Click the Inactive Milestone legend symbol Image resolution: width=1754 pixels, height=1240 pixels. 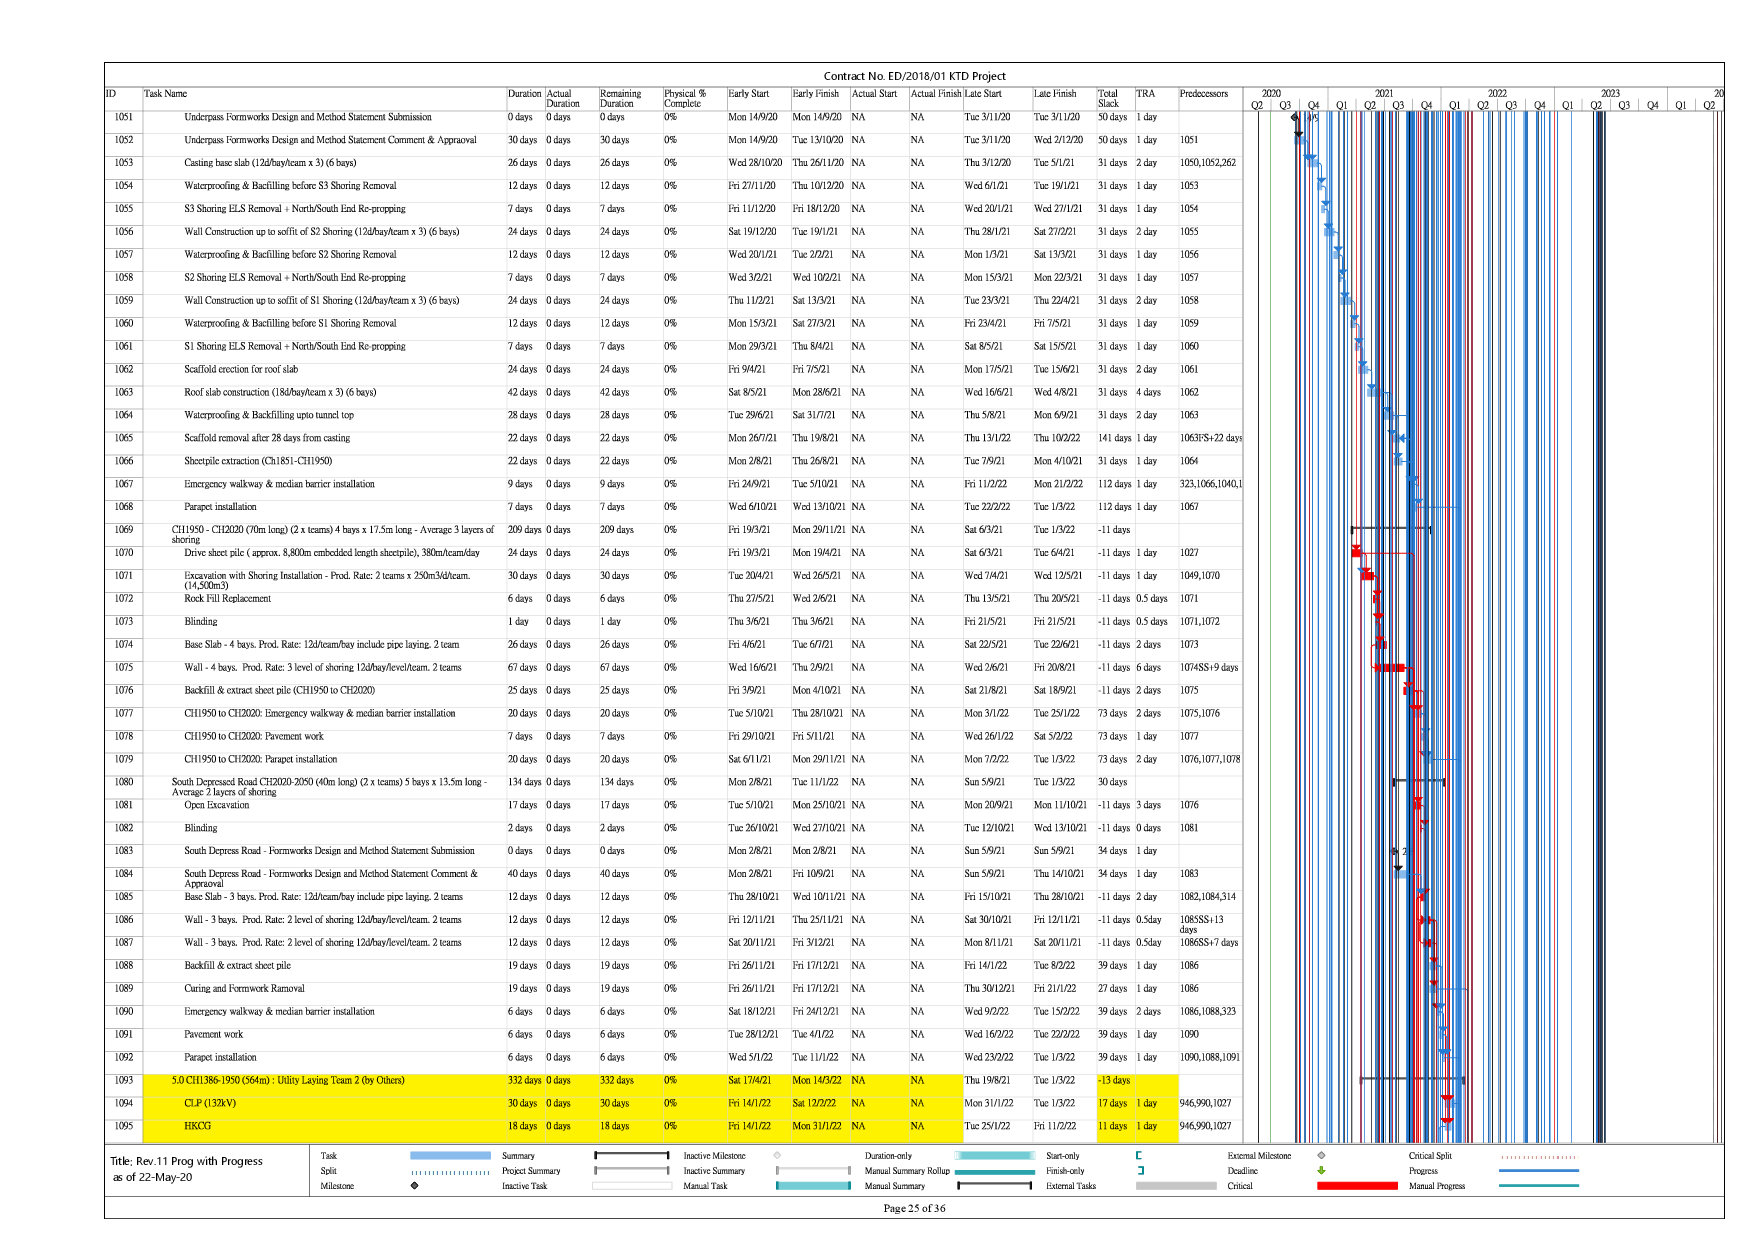click(x=777, y=1156)
